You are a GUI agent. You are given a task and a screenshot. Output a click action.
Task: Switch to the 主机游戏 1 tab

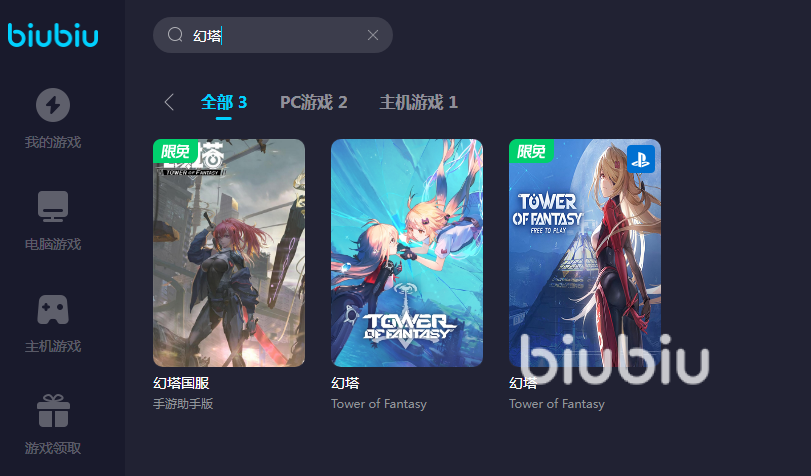tap(418, 102)
